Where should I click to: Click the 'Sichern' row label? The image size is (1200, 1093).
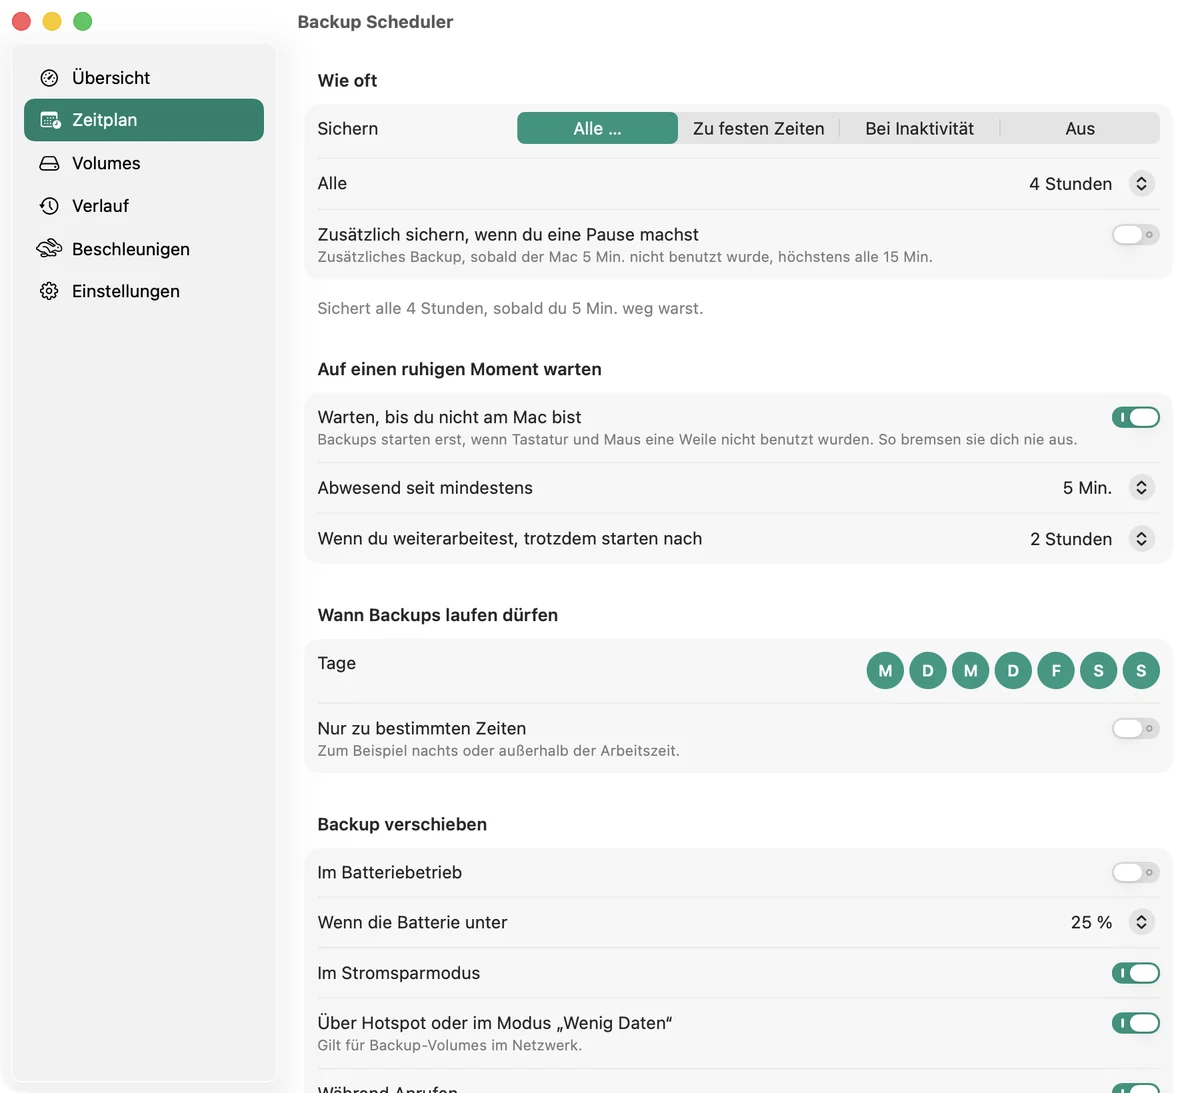[x=347, y=128]
